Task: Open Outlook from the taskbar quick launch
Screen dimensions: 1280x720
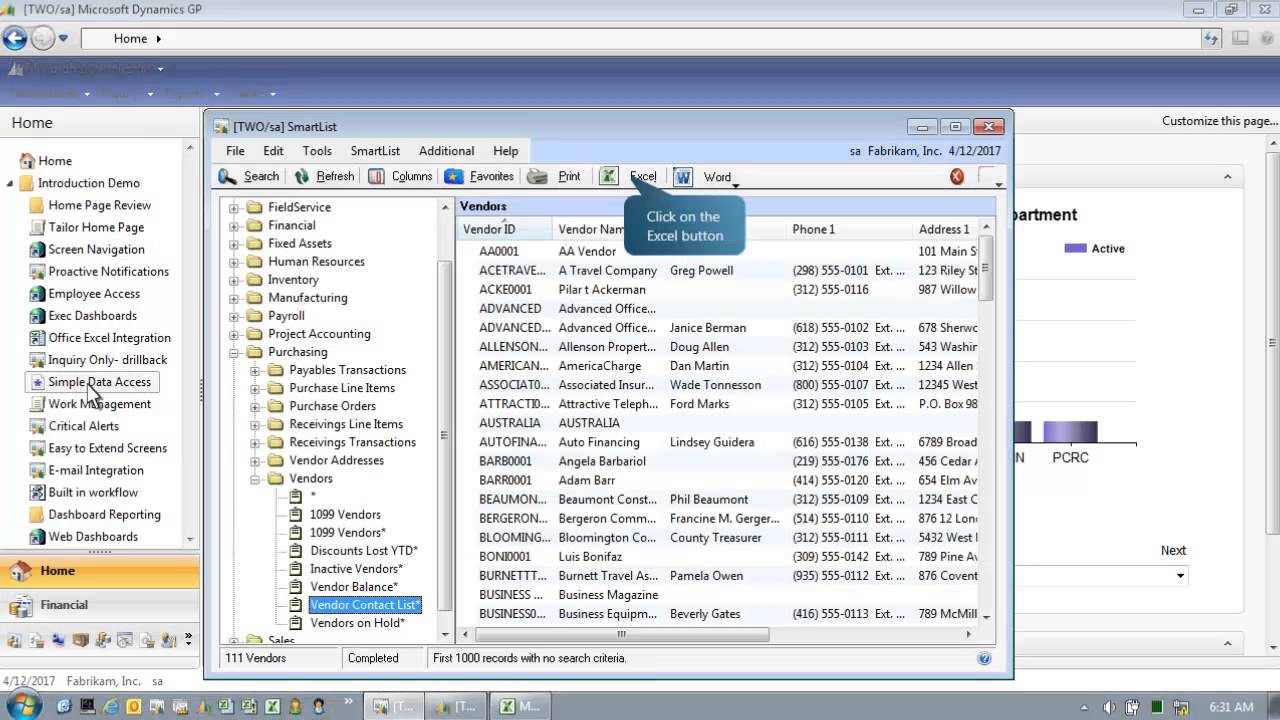Action: click(x=133, y=707)
